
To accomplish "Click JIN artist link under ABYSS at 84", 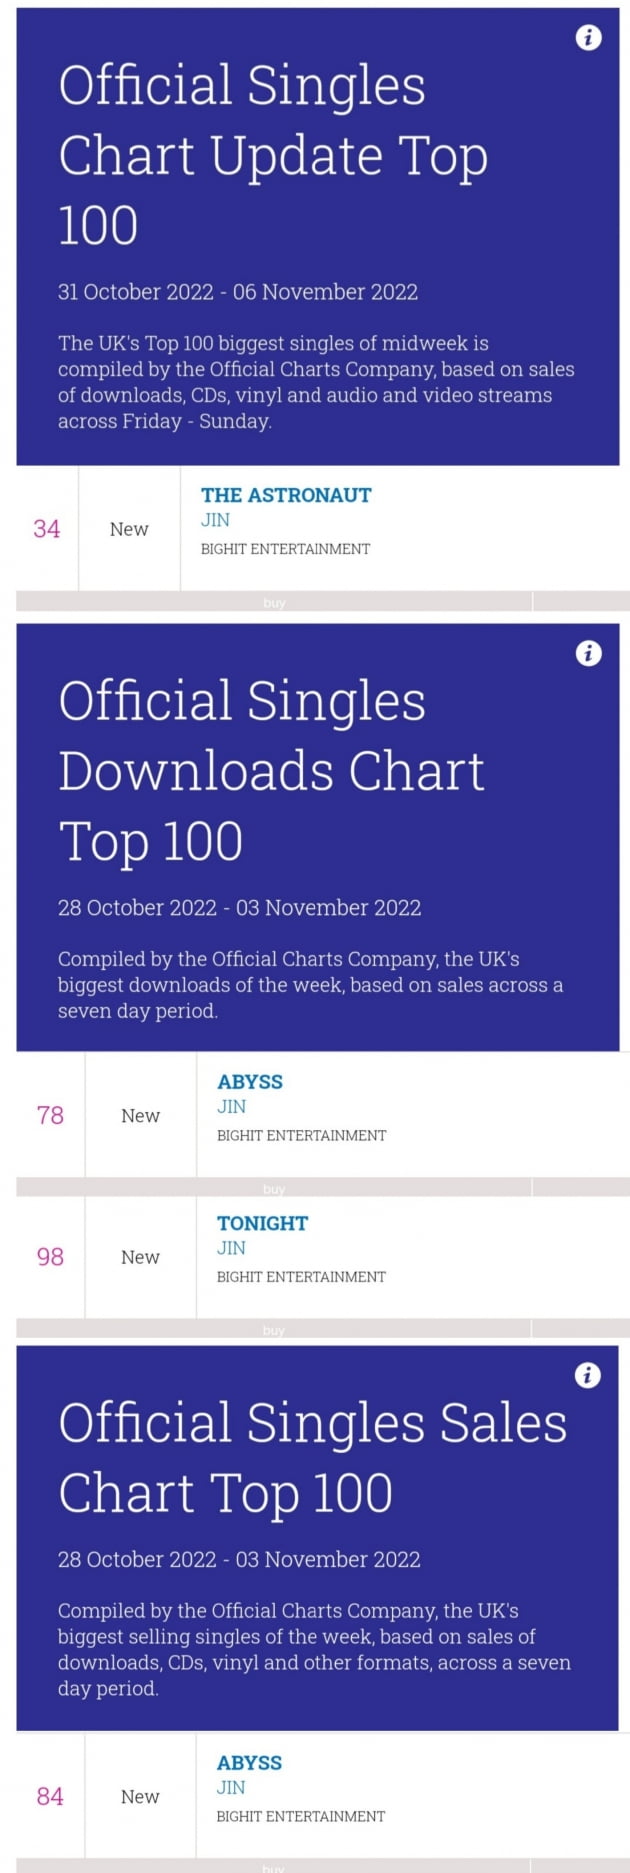I will point(231,1788).
